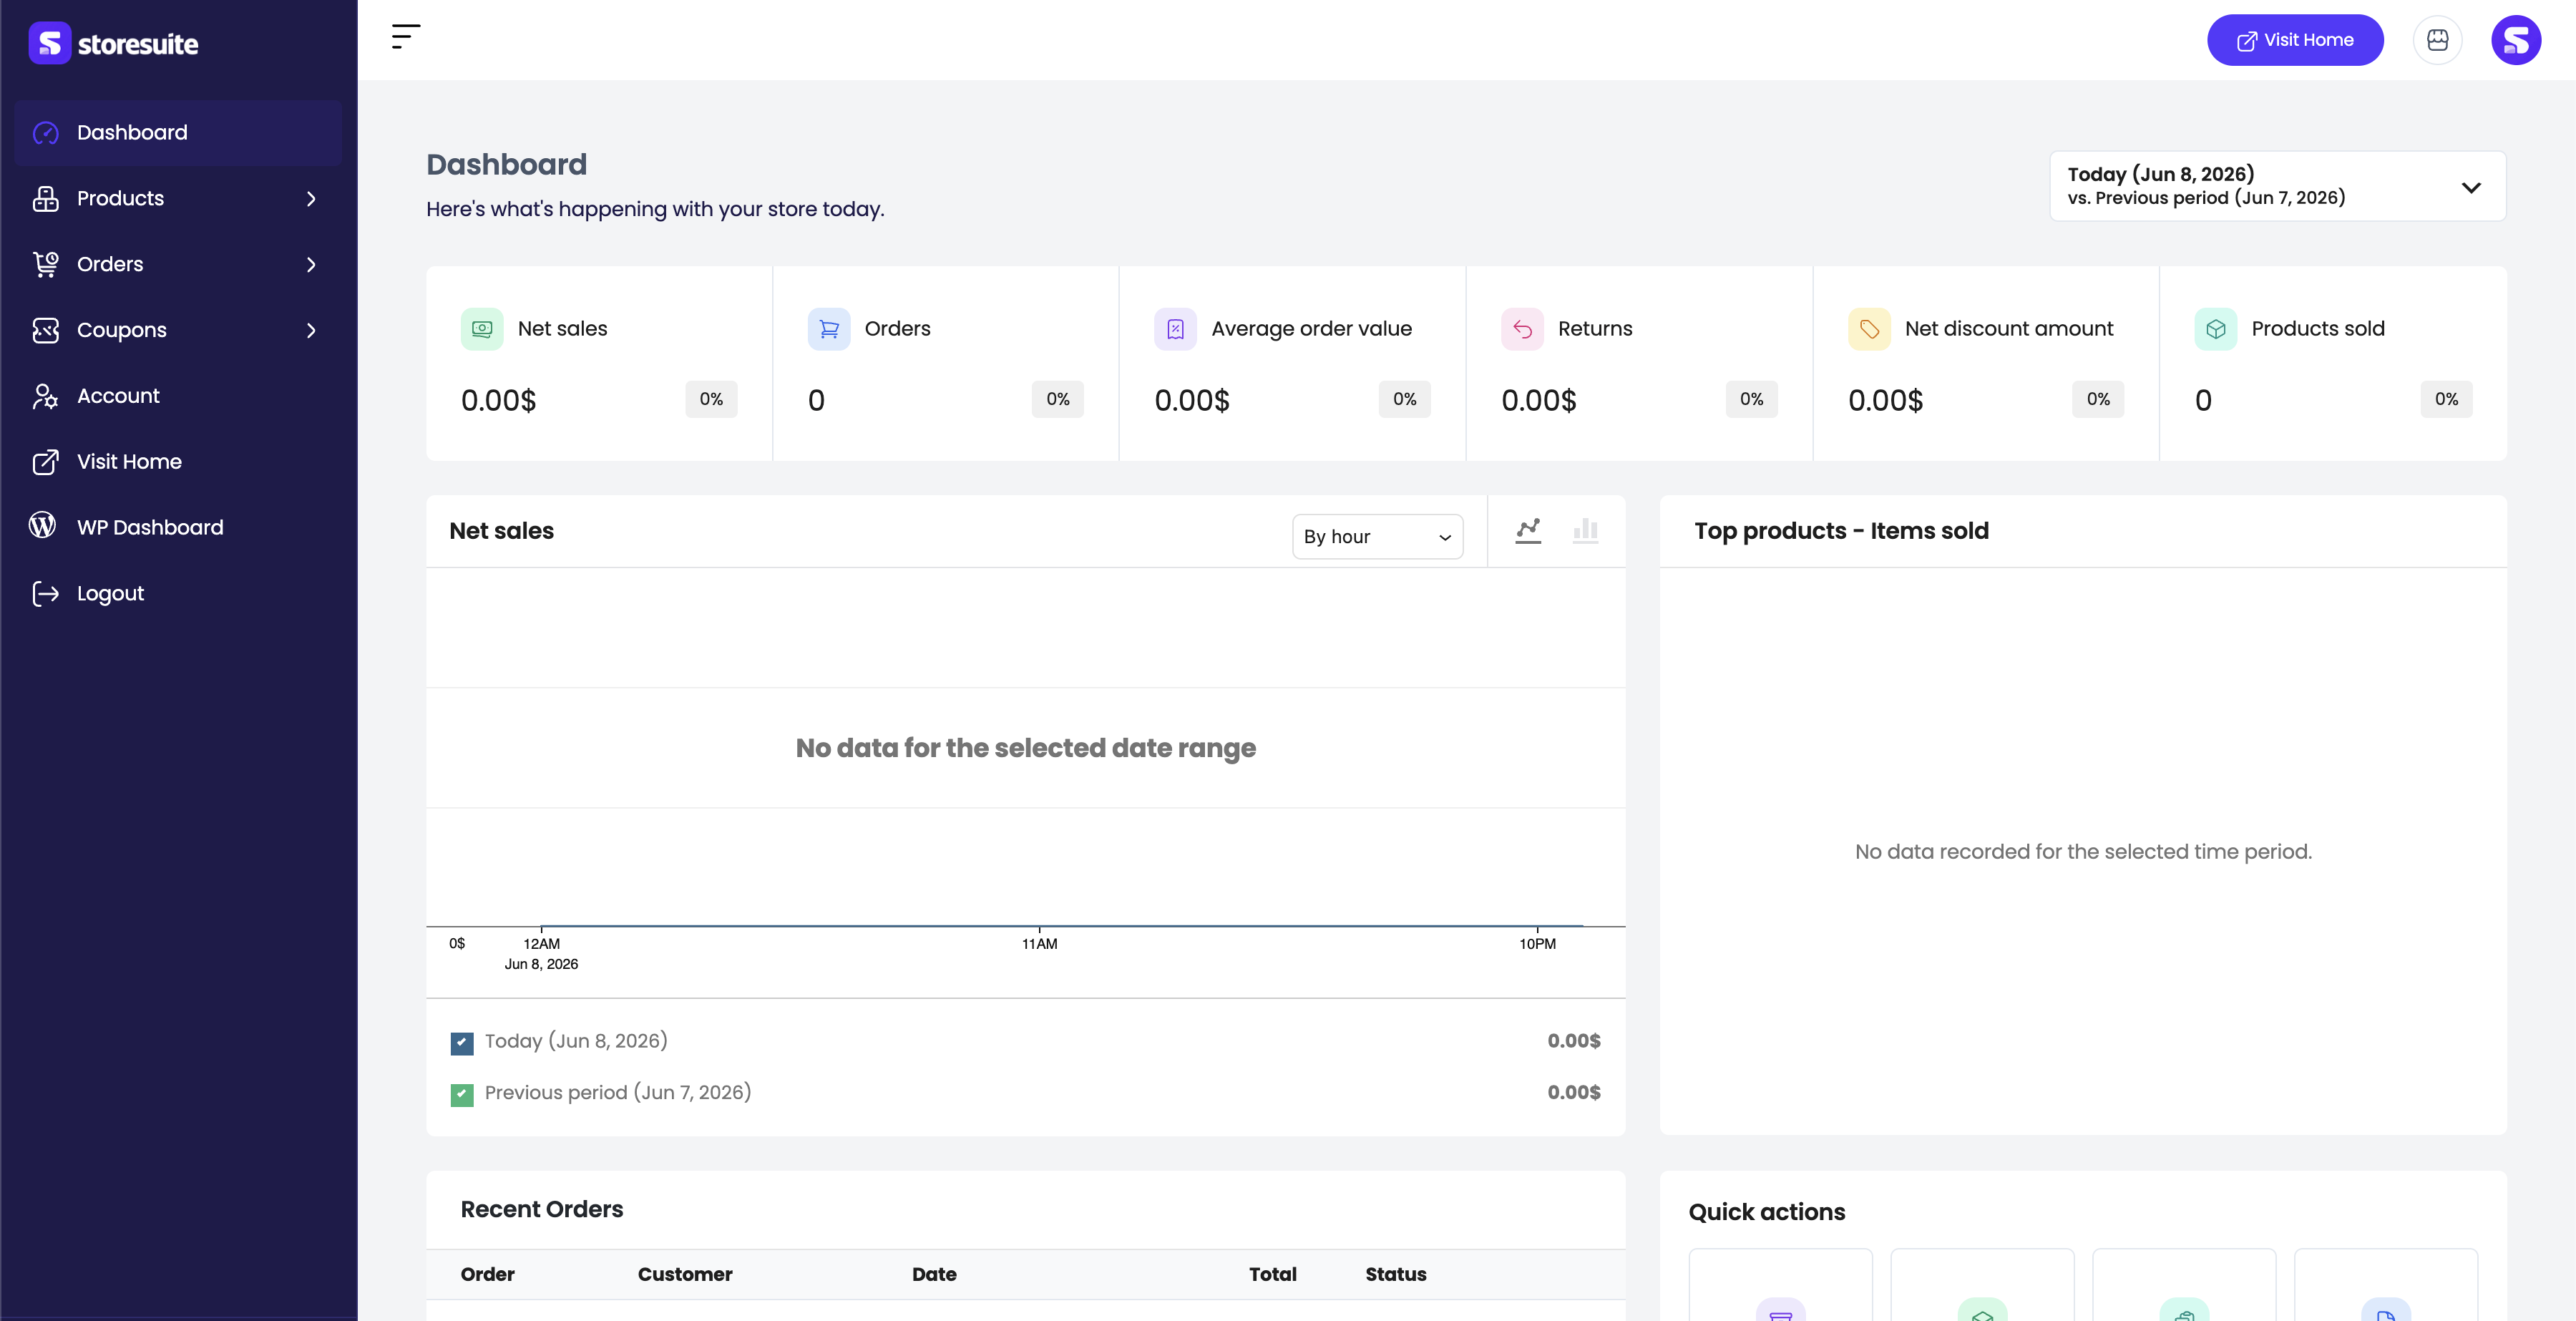2576x1321 pixels.
Task: Click the Net discount amount 0% badge
Action: 2098,399
